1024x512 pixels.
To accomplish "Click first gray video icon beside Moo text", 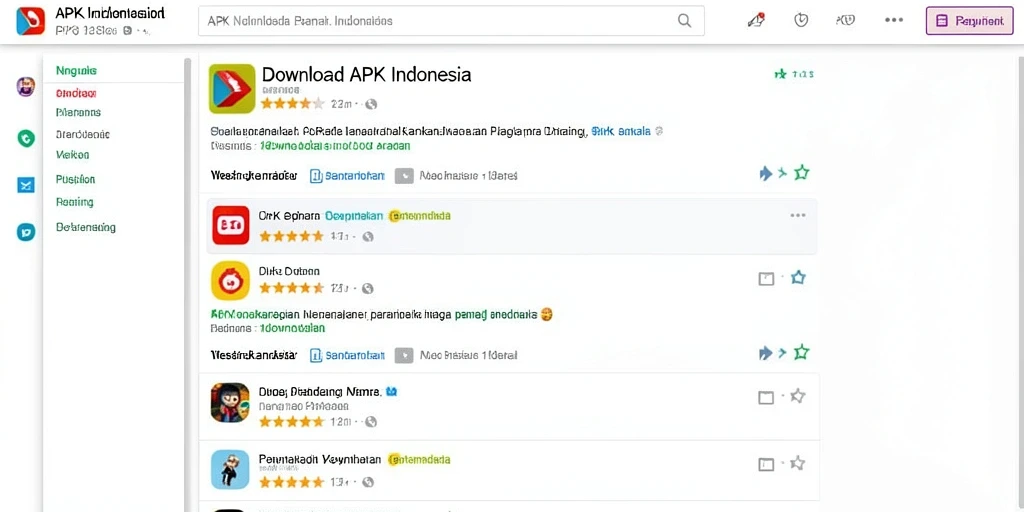I will tap(404, 176).
